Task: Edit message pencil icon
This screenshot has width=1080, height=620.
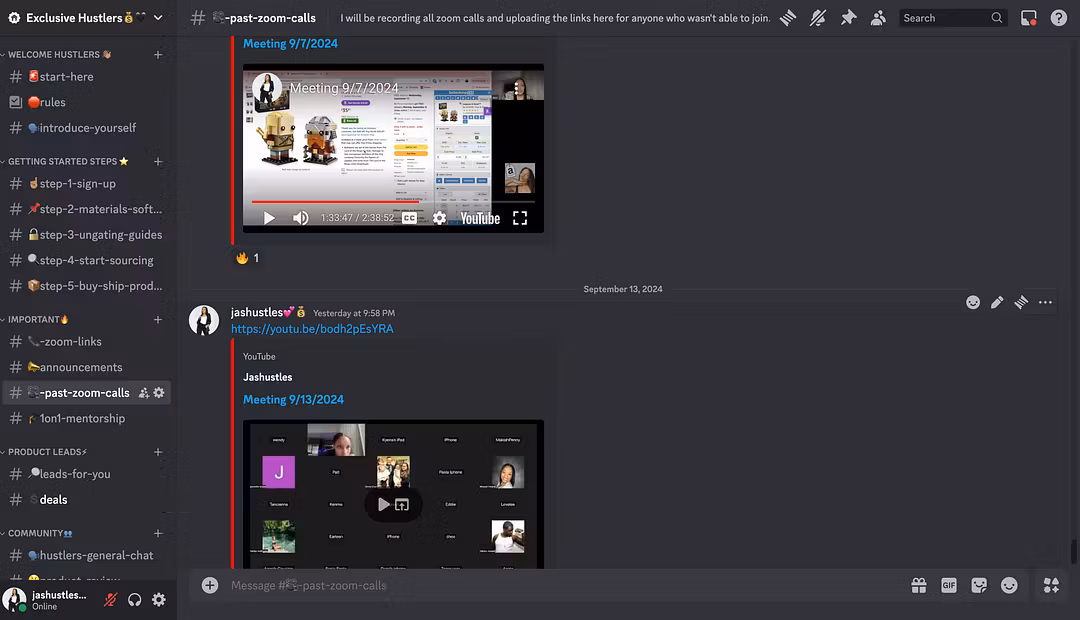Action: 997,302
